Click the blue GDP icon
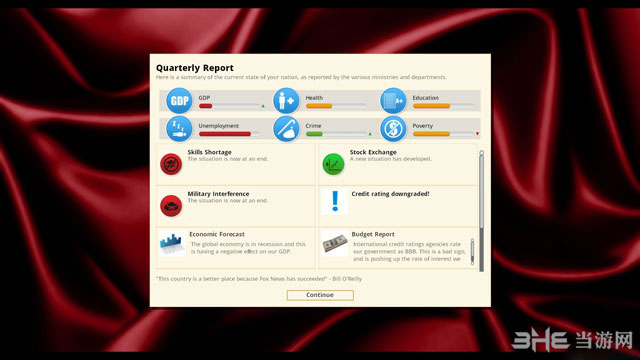640x360 pixels. coord(179,100)
